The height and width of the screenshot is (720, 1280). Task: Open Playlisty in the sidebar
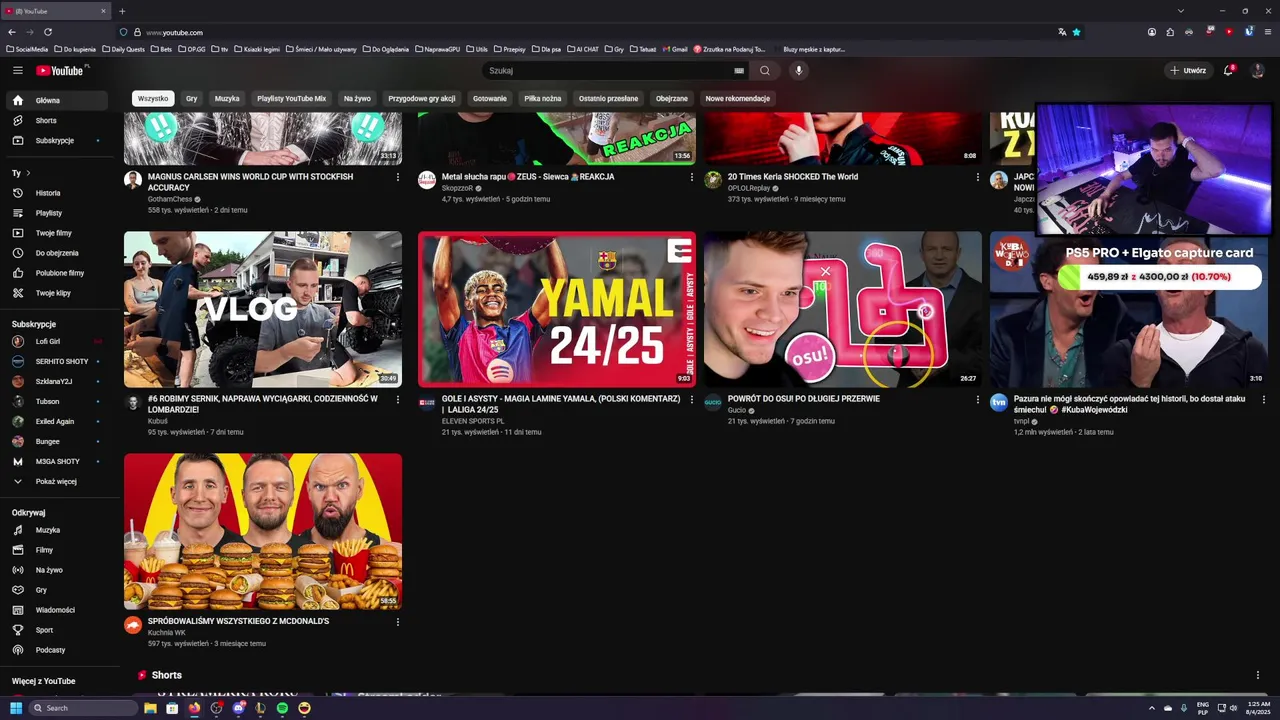[56, 213]
